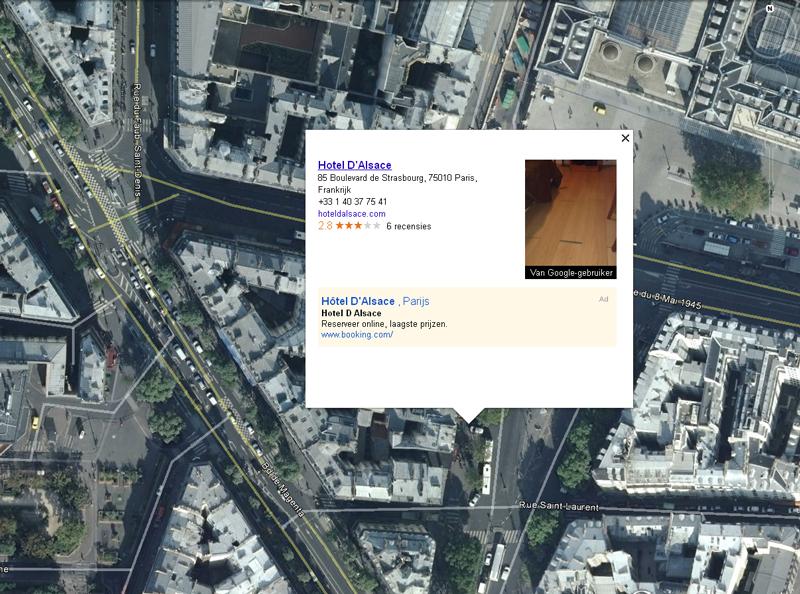
Task: Visit the hoteldalsace.com website link
Action: (352, 214)
